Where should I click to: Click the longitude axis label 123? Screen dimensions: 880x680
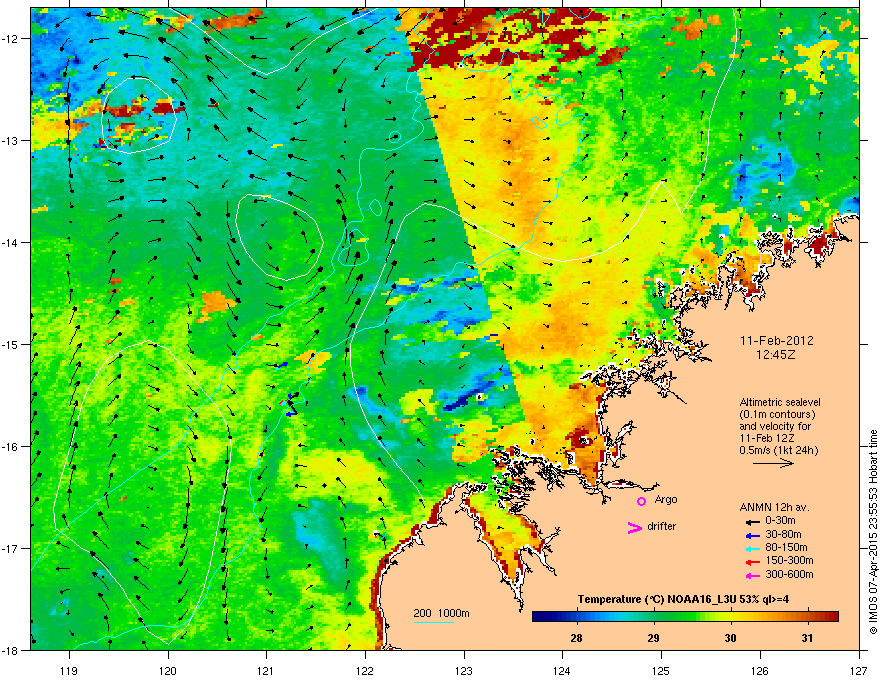tap(464, 670)
